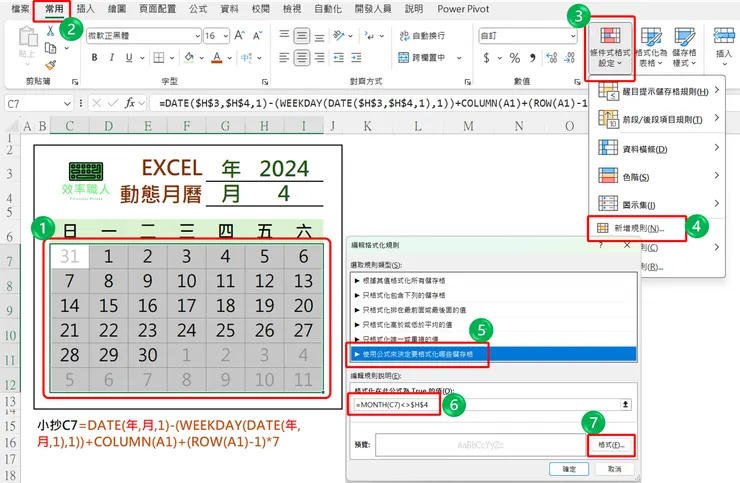The image size is (740, 483).
Task: Open the 檔案 file tab
Action: click(x=20, y=8)
